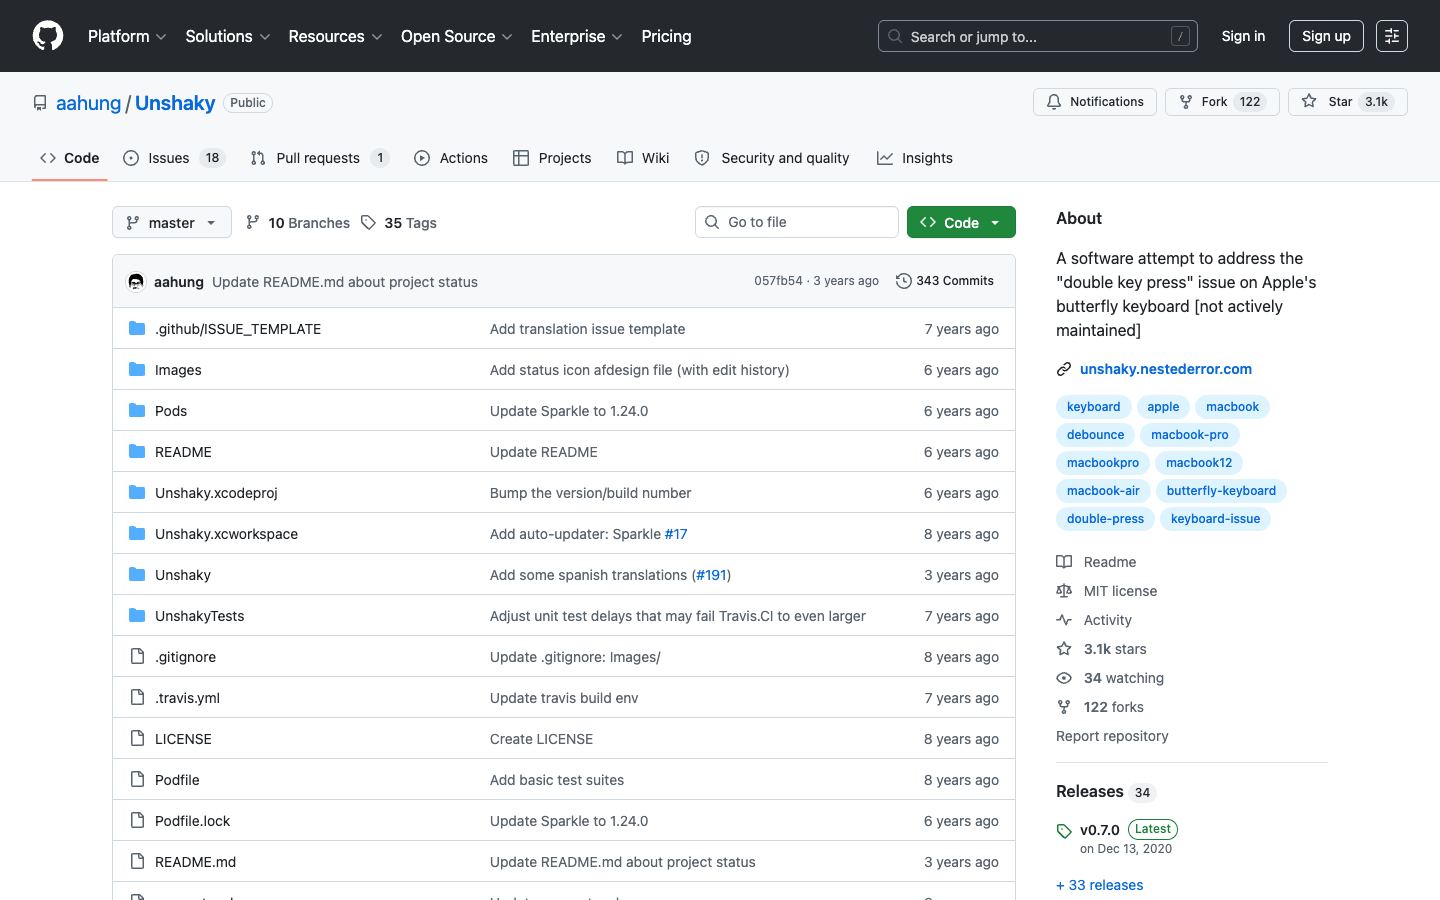Open the Unshaky.xcworkspace folder name
Viewport: 1440px width, 900px height.
[x=226, y=534]
